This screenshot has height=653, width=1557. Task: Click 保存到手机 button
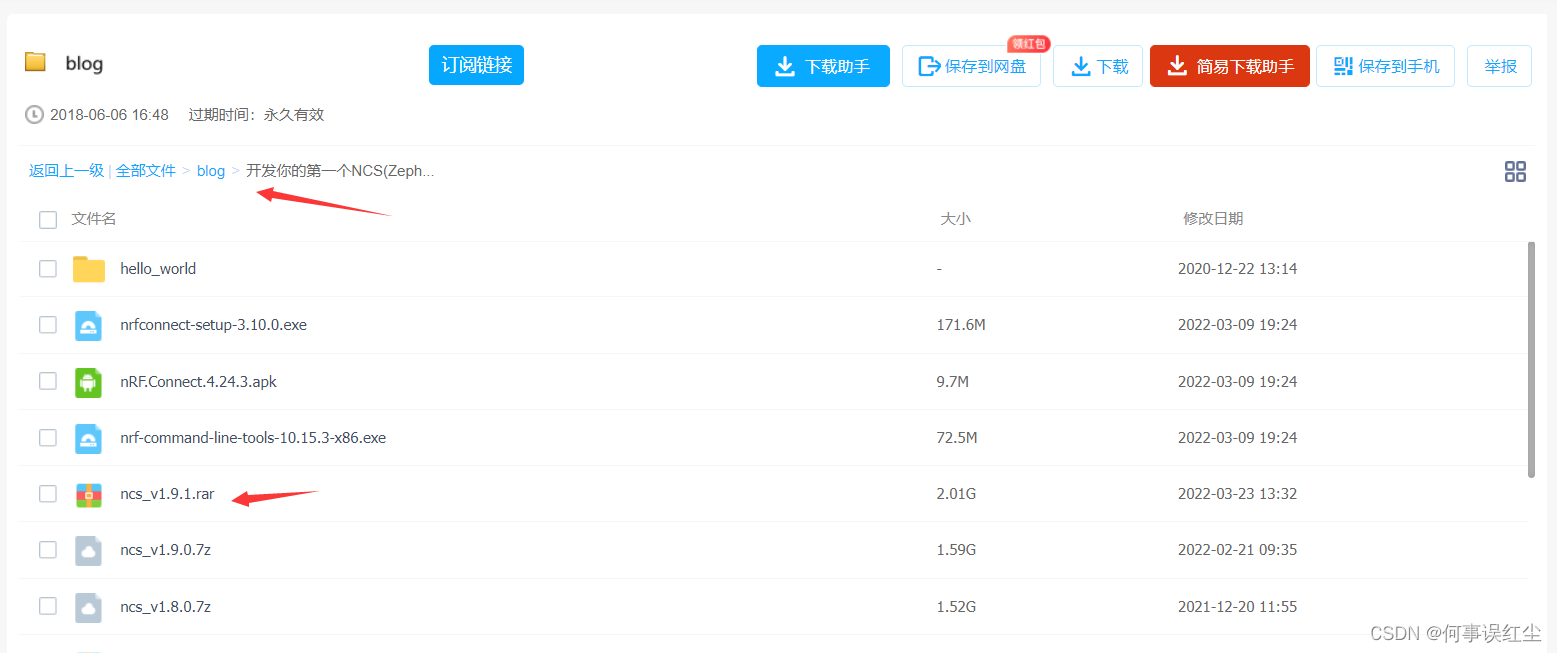point(1385,66)
